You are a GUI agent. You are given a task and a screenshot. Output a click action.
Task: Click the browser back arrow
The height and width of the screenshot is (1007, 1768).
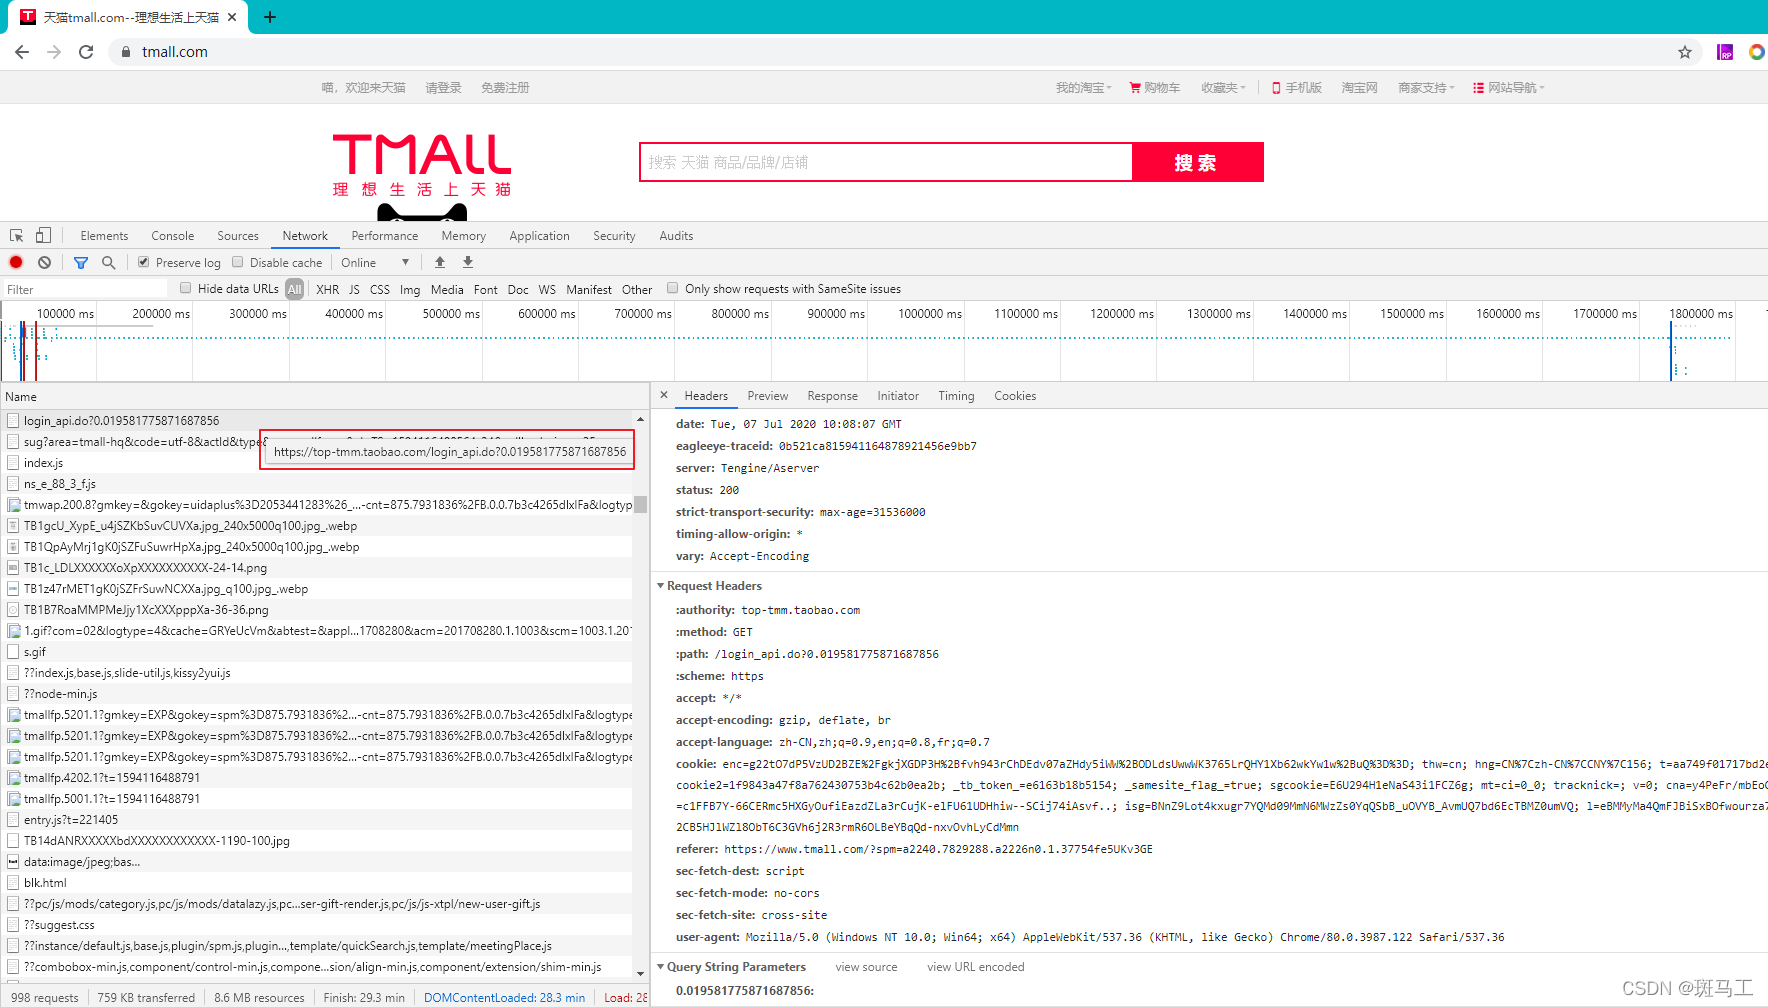tap(22, 52)
